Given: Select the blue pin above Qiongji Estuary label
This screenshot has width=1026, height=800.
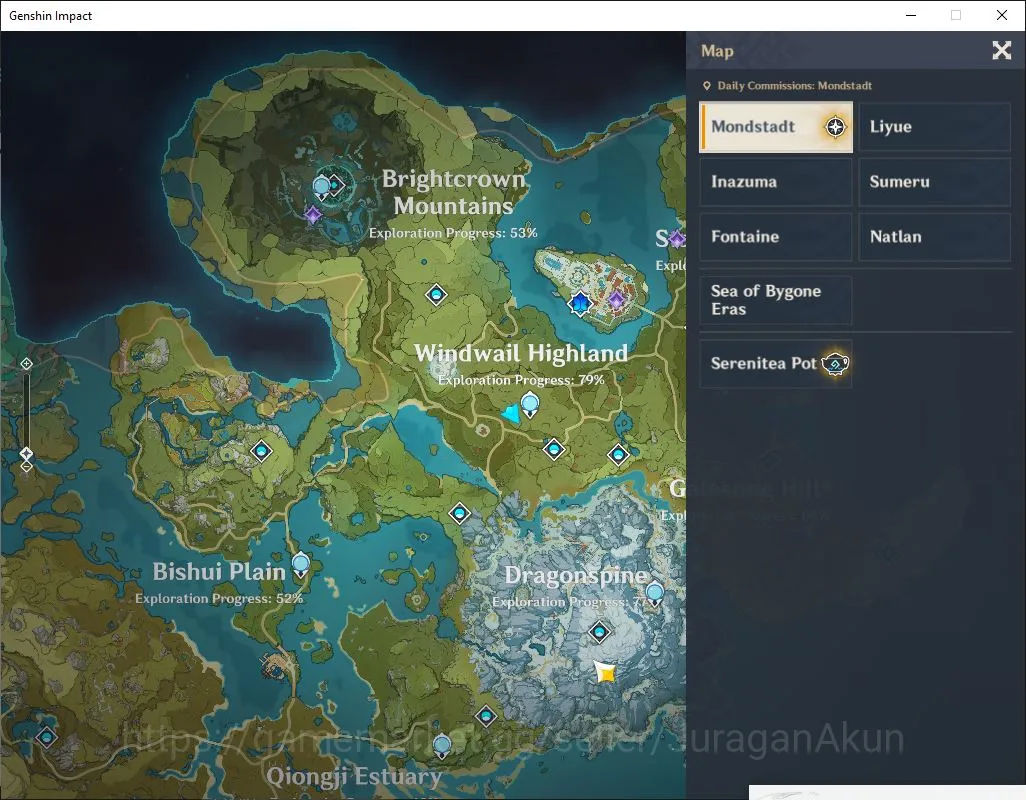Looking at the screenshot, I should point(442,746).
